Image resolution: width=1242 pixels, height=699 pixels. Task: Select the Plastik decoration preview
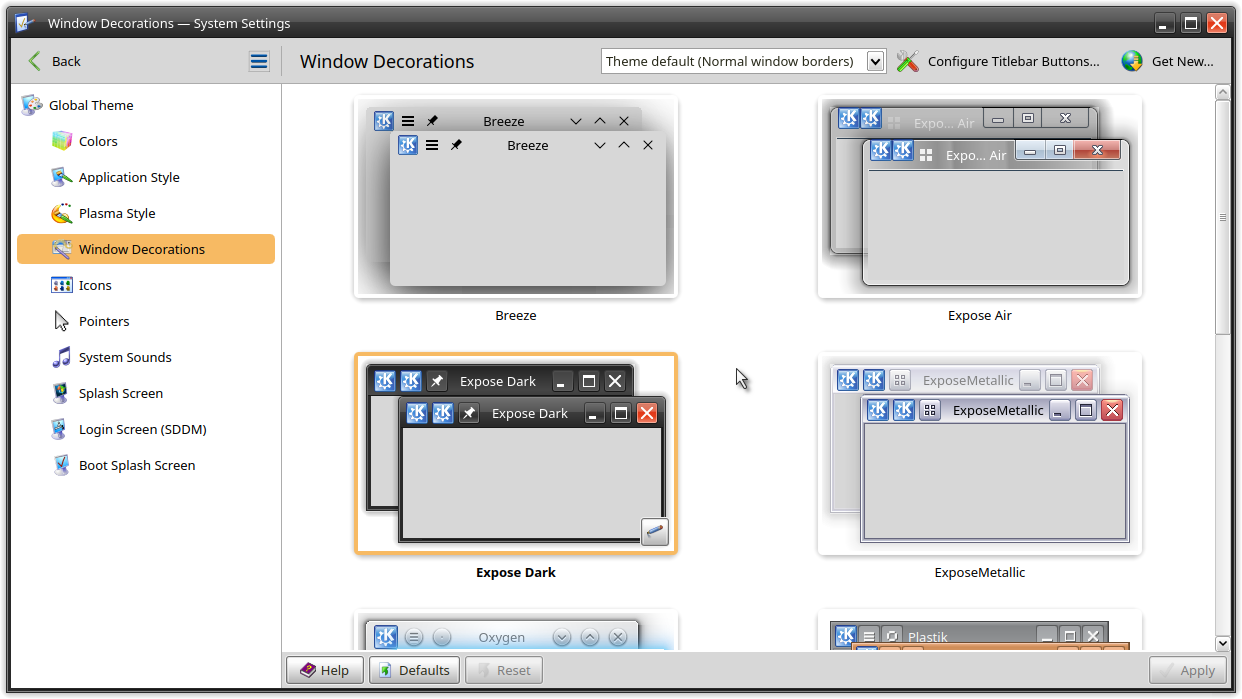pyautogui.click(x=980, y=631)
